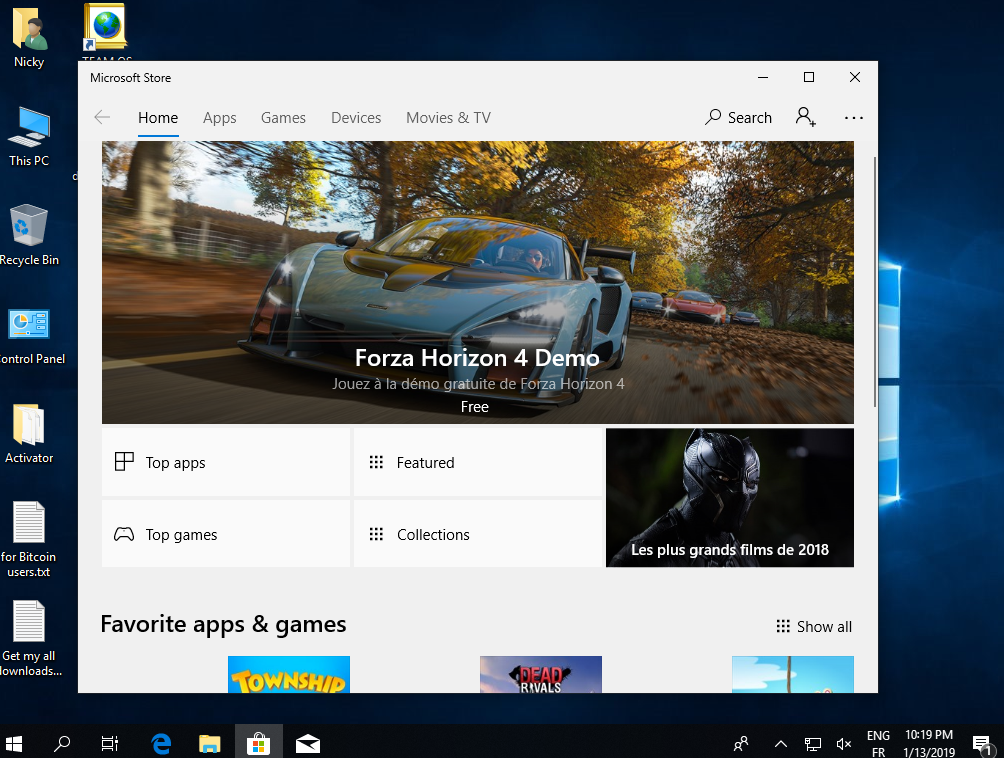
Task: Click the Favorite apps & games heading
Action: (223, 624)
